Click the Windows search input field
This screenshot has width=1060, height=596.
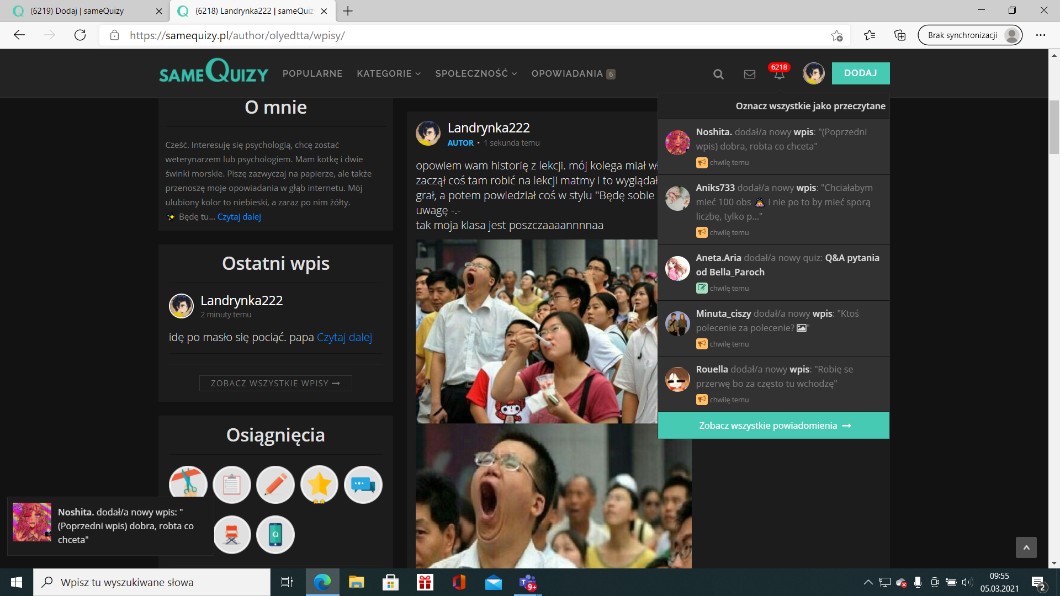150,582
